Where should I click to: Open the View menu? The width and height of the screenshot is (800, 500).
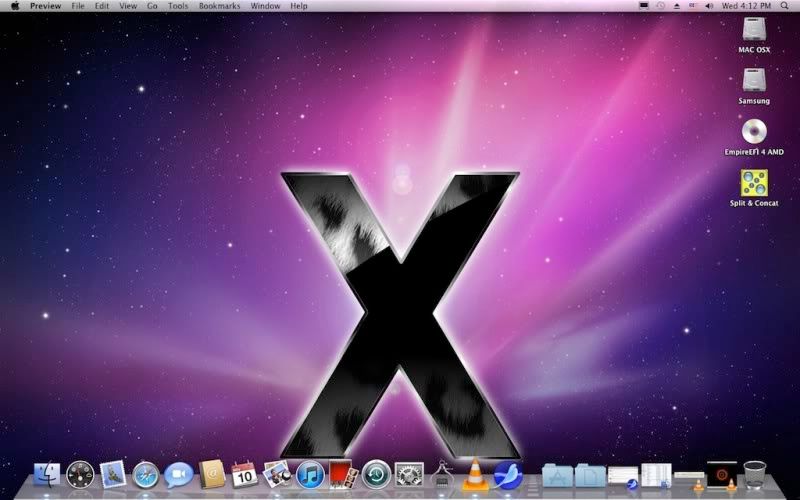coord(128,6)
